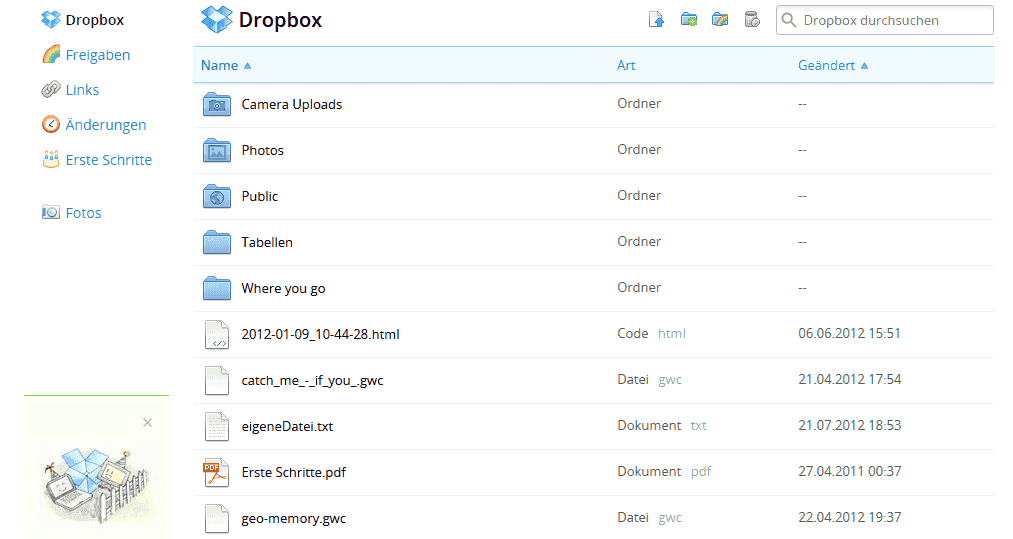This screenshot has height=539, width=1013.
Task: Click the date 22.04.2012 19:37
Action: point(849,517)
